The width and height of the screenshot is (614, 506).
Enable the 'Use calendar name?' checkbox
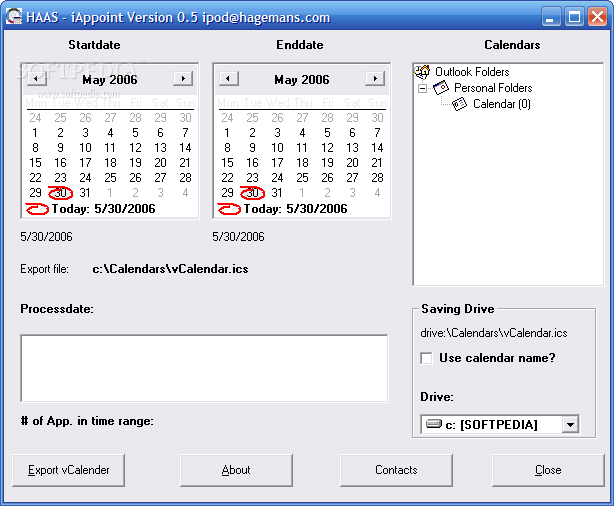tap(427, 358)
